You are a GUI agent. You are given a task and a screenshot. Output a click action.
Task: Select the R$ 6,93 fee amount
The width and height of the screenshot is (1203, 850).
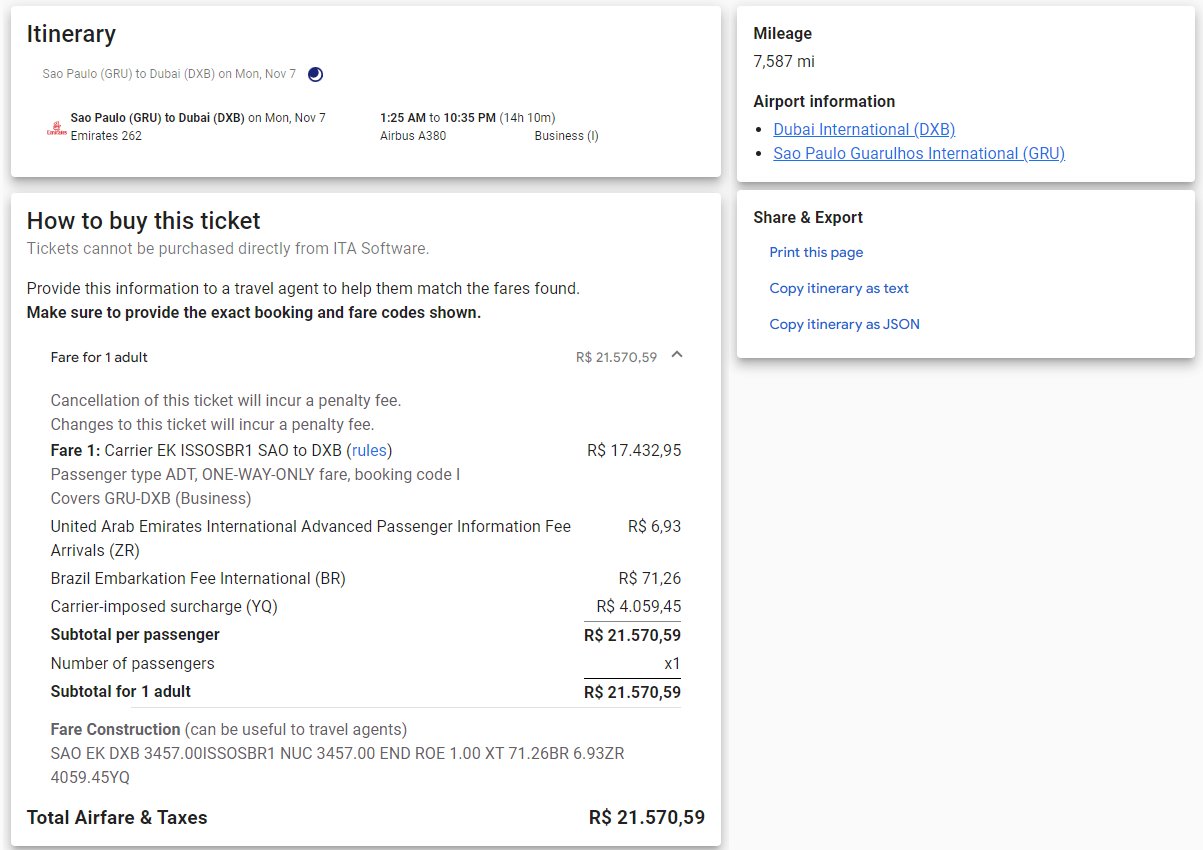point(654,526)
